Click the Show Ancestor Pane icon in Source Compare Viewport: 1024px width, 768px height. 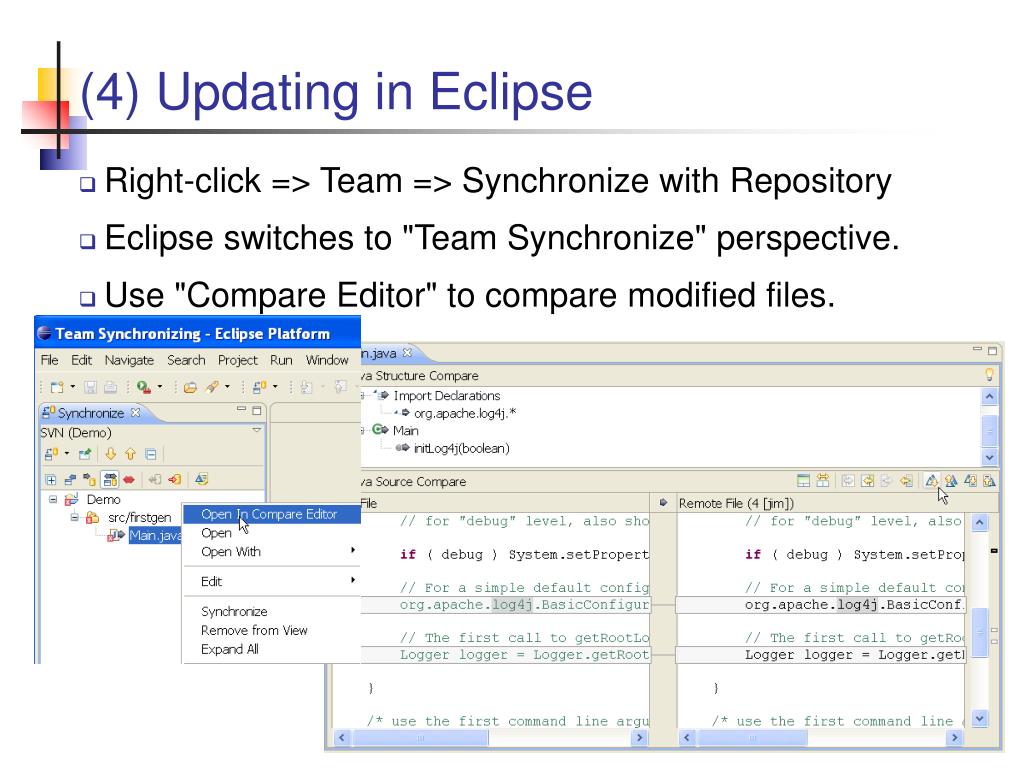coord(804,481)
